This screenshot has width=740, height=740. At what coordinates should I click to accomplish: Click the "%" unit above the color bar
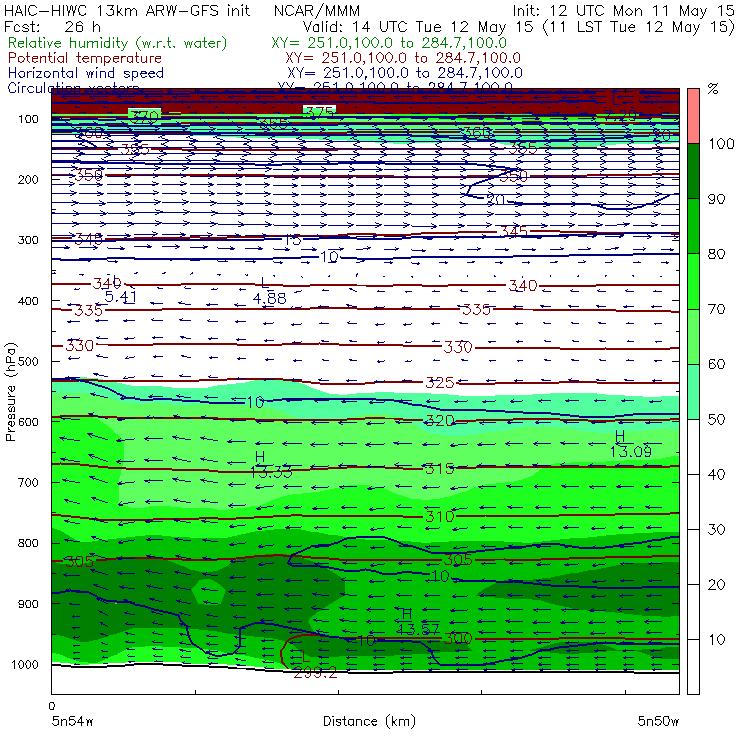713,89
